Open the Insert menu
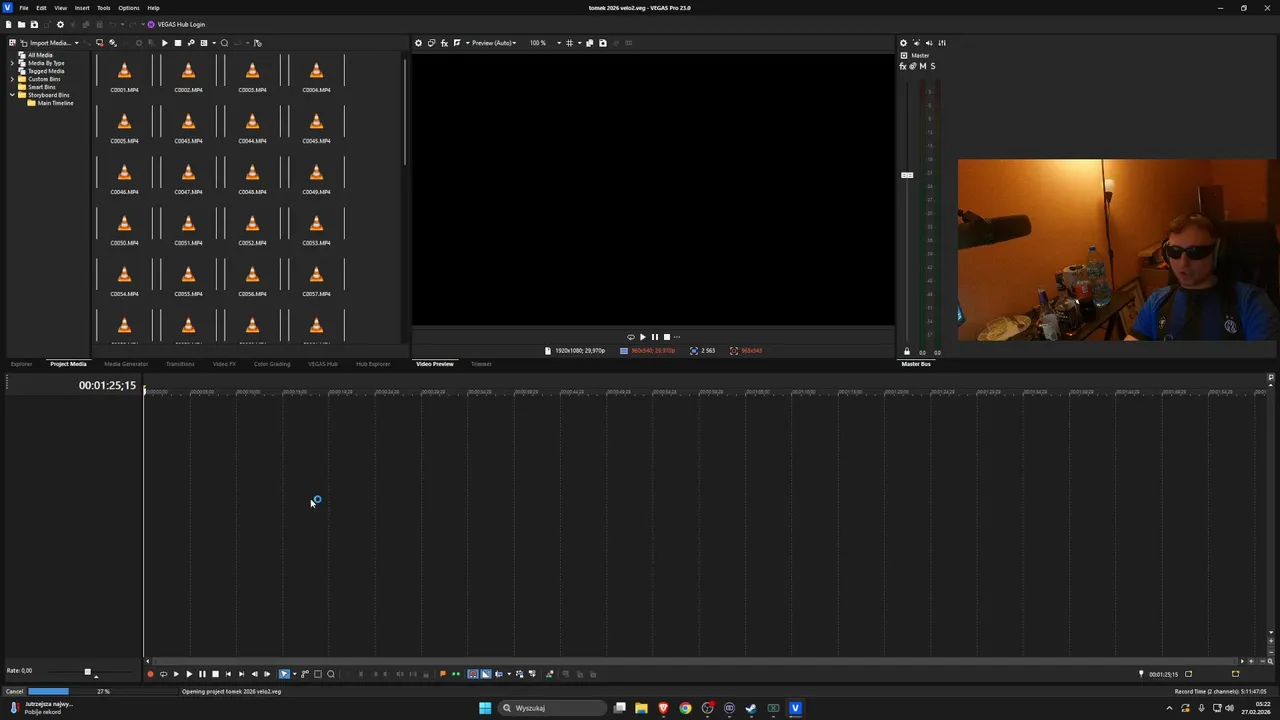This screenshot has width=1280, height=720. click(82, 8)
